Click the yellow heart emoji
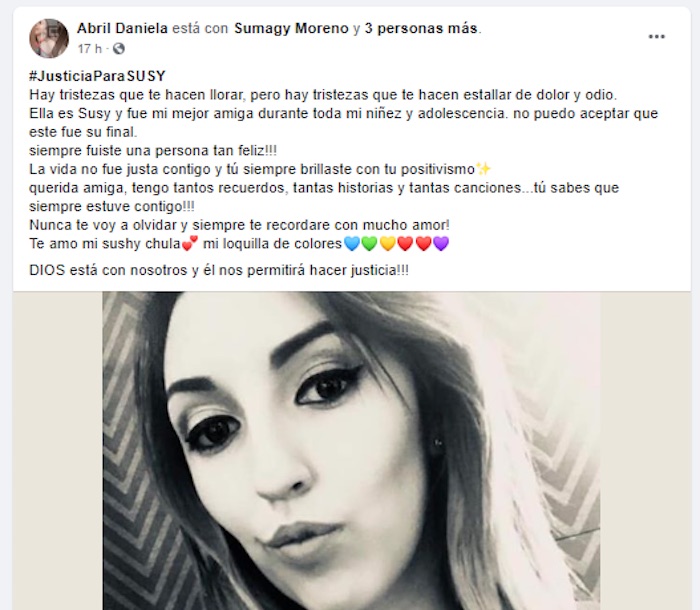Image resolution: width=700 pixels, height=610 pixels. click(388, 244)
